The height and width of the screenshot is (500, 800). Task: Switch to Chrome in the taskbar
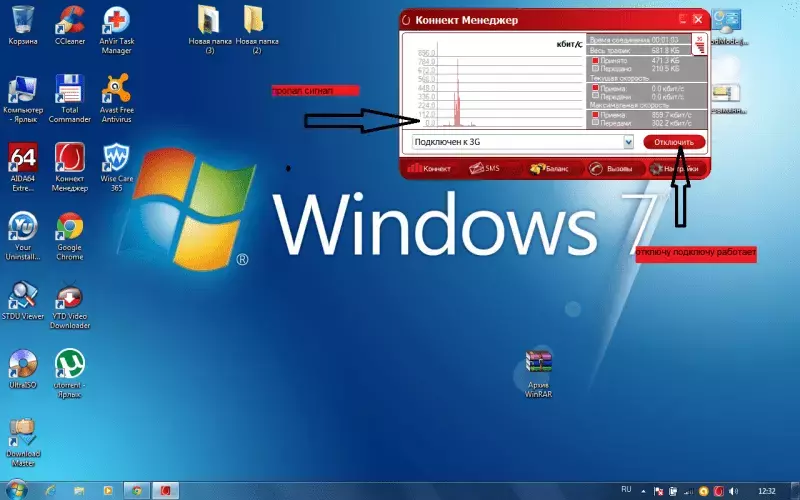pyautogui.click(x=136, y=491)
